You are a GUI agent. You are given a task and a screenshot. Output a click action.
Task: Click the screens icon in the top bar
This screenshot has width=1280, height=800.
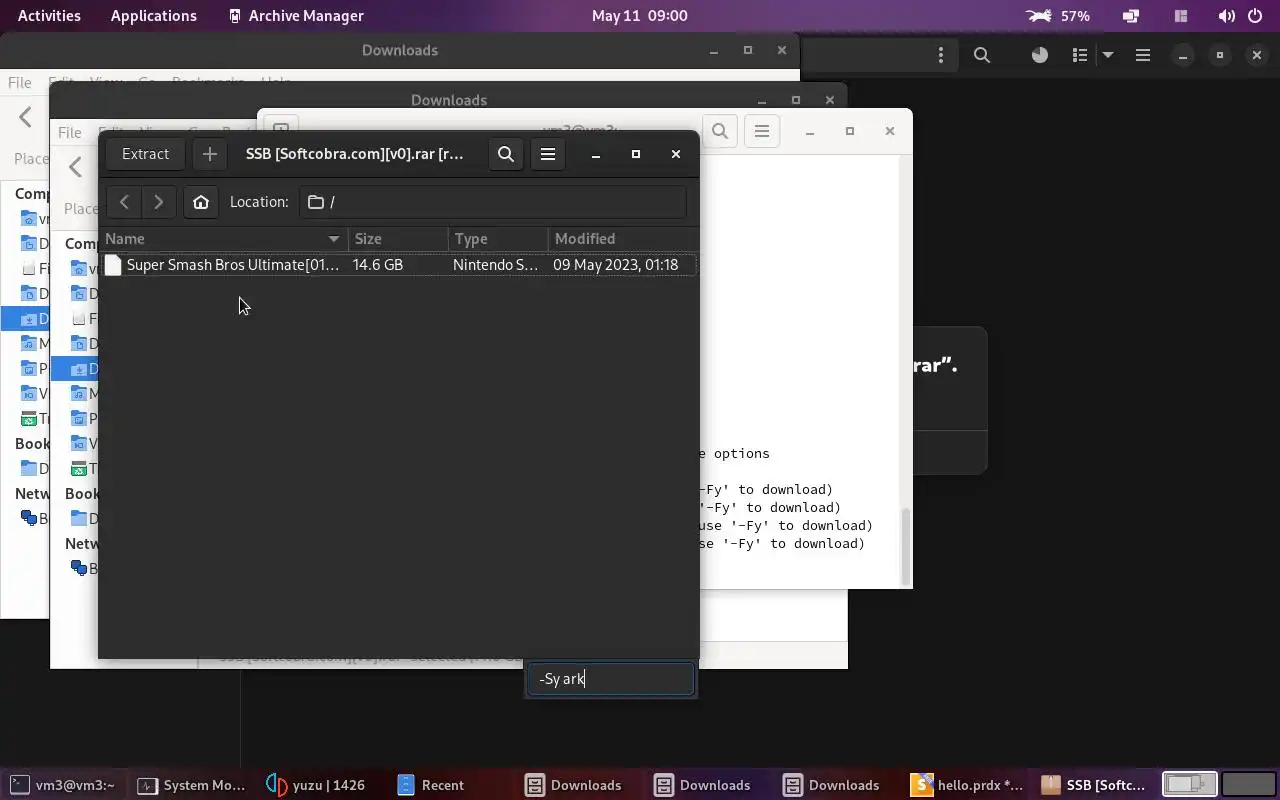click(x=1131, y=16)
